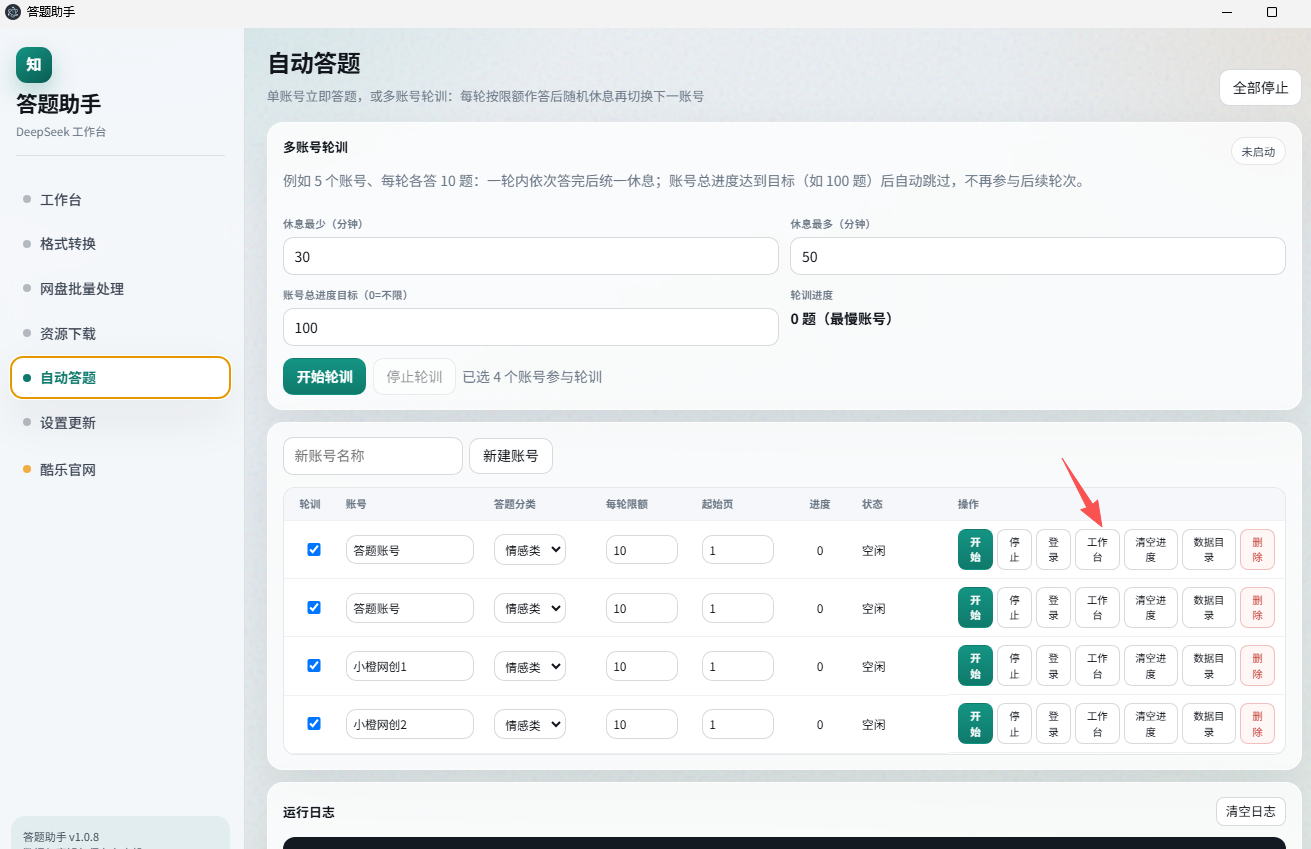The height and width of the screenshot is (849, 1311).
Task: Click the 多账号轮训 section title
Action: tap(315, 147)
